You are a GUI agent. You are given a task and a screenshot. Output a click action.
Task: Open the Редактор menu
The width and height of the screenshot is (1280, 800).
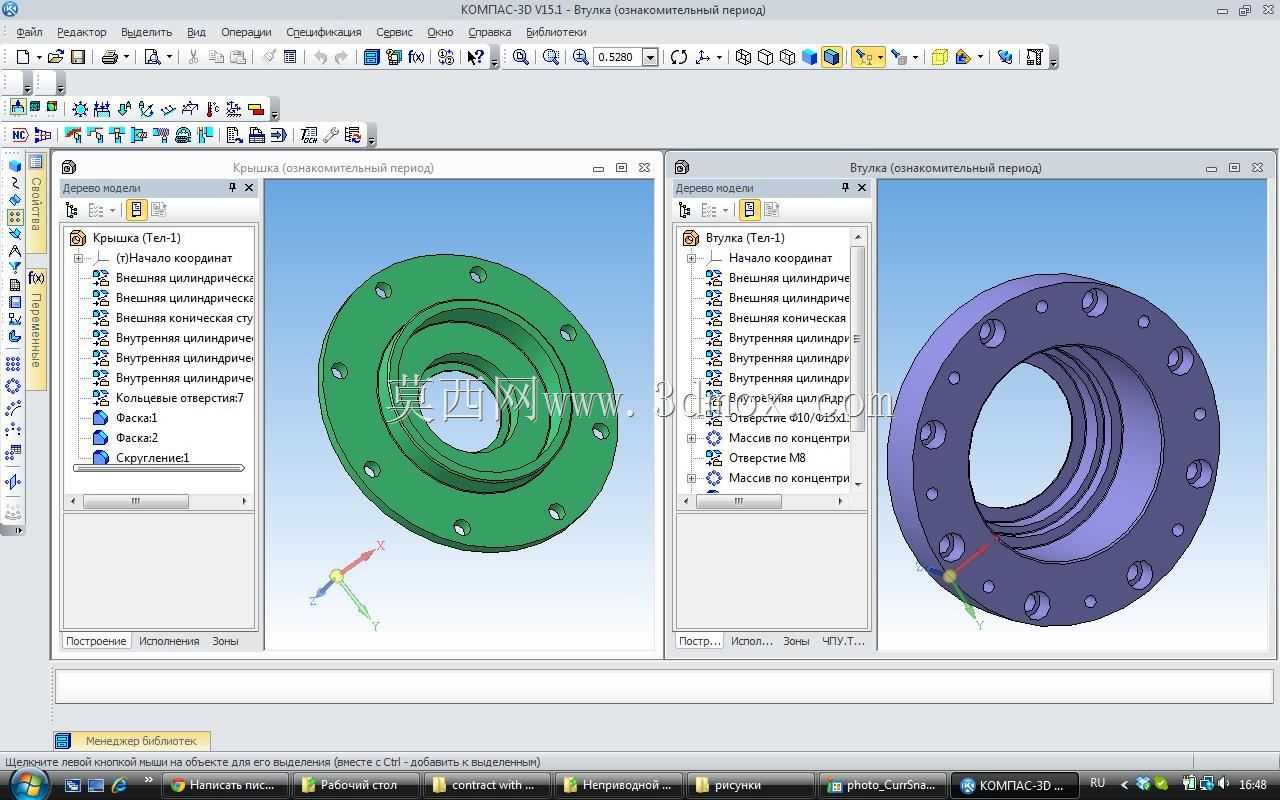82,32
